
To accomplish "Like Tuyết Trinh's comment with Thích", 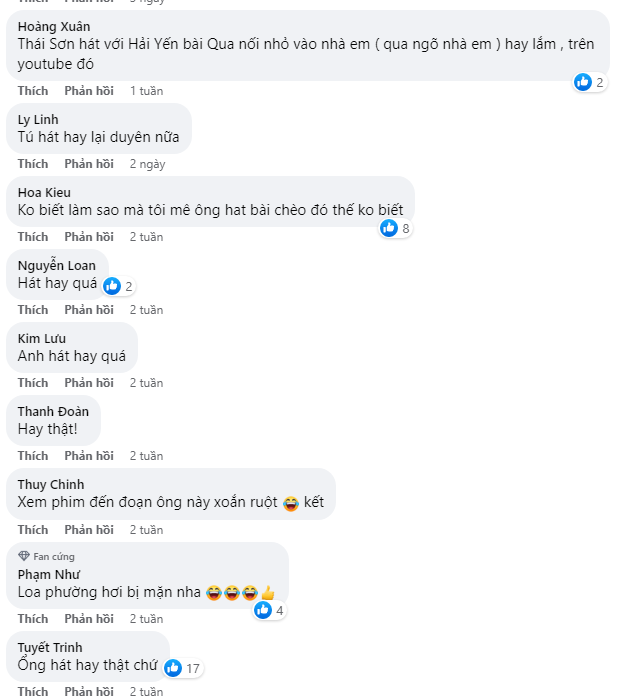I will point(33,691).
